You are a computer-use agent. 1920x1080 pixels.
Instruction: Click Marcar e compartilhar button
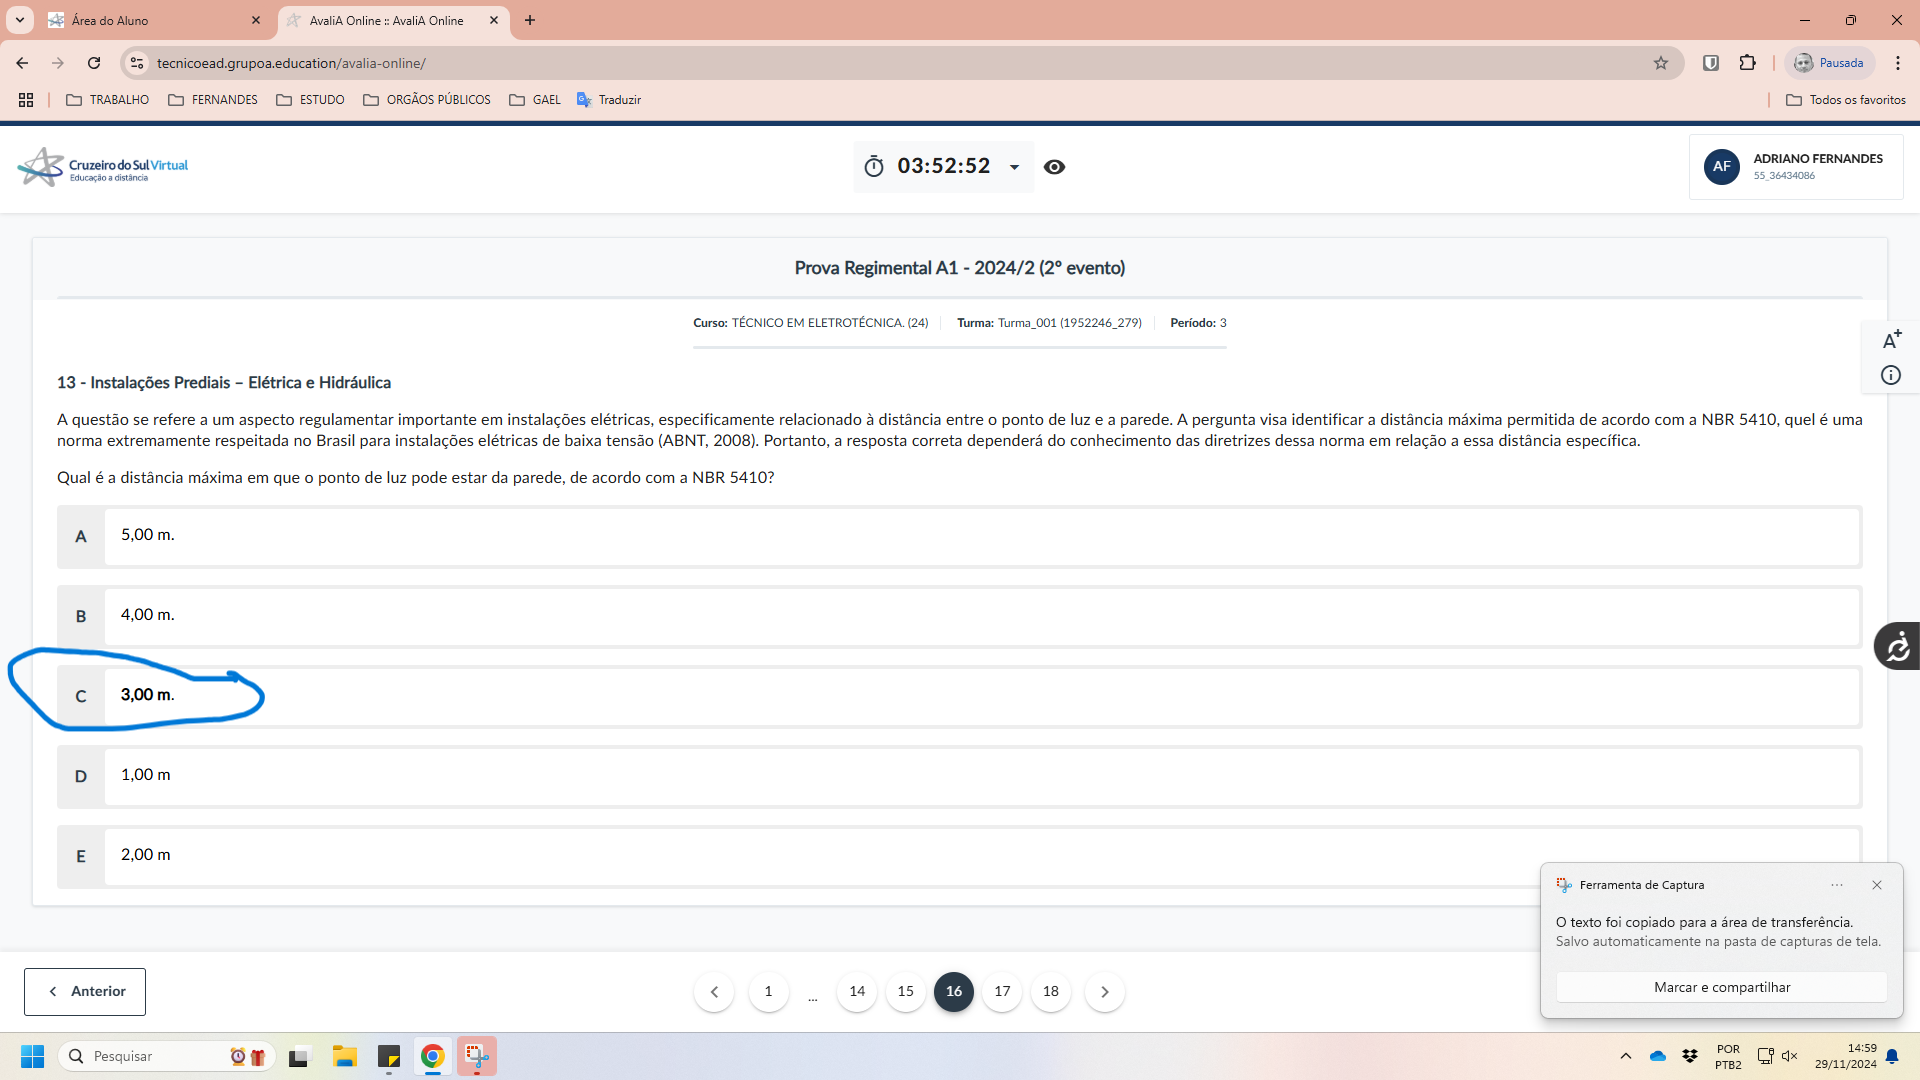[1721, 987]
